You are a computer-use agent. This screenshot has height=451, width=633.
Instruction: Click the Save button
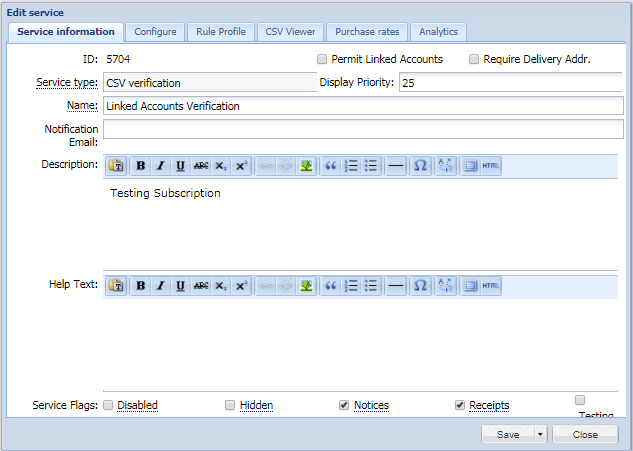[x=508, y=435]
